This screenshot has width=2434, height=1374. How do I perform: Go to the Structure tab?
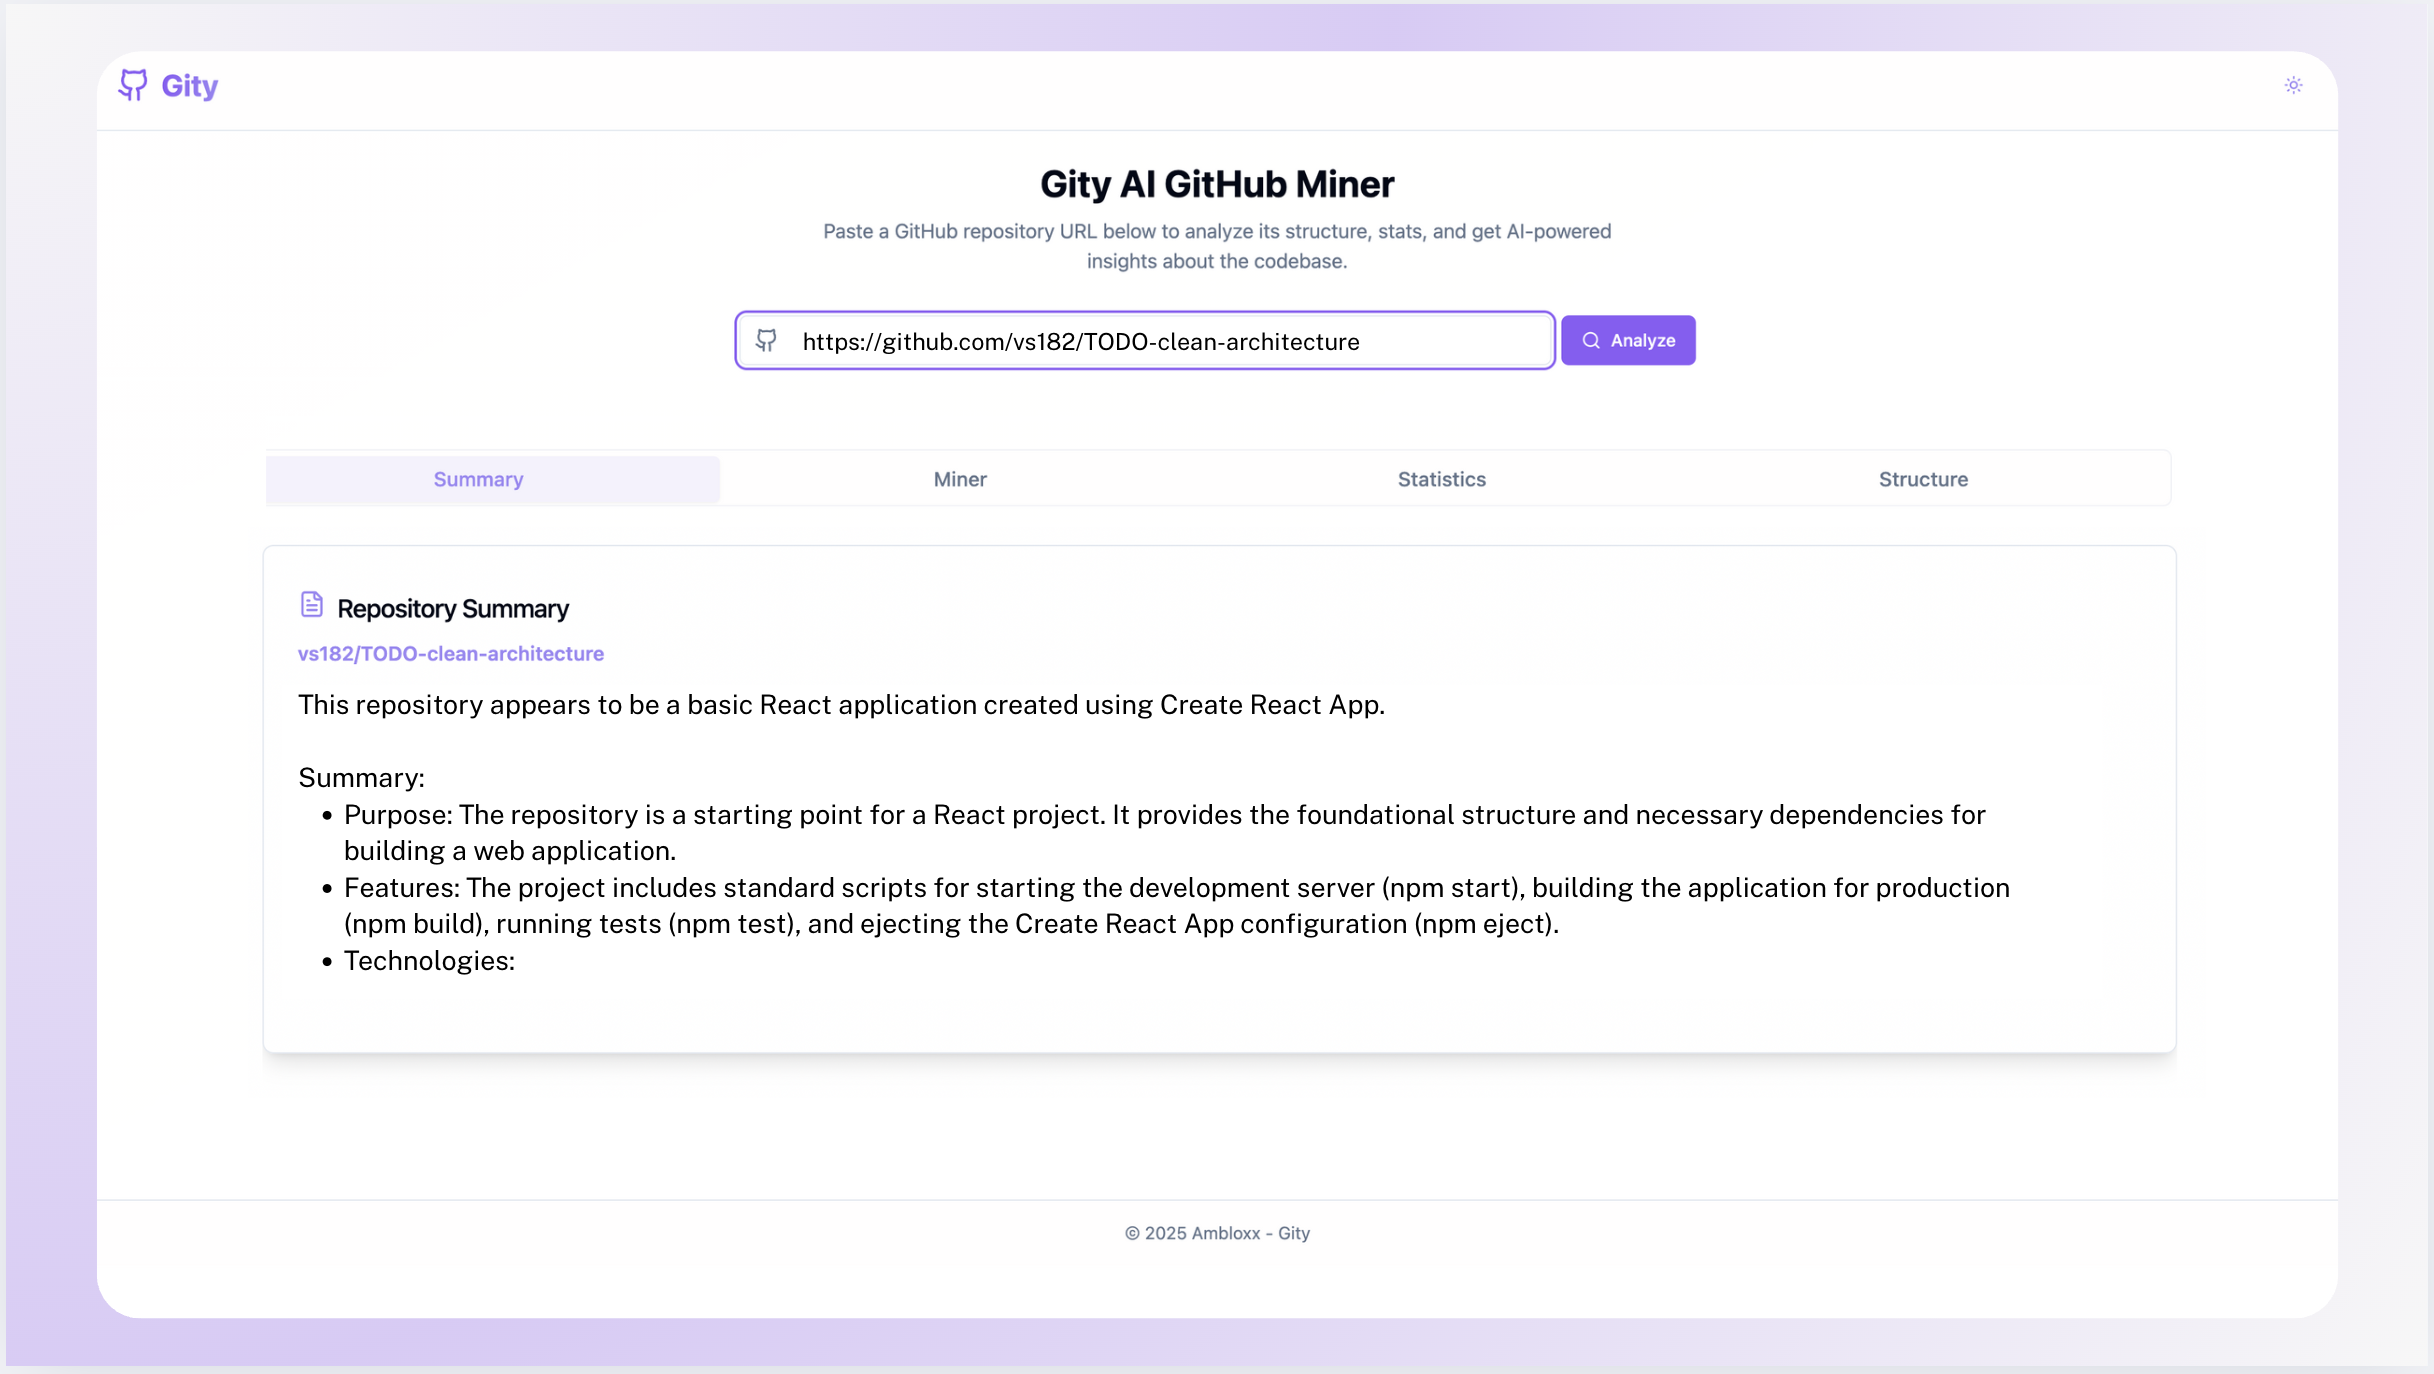1922,479
